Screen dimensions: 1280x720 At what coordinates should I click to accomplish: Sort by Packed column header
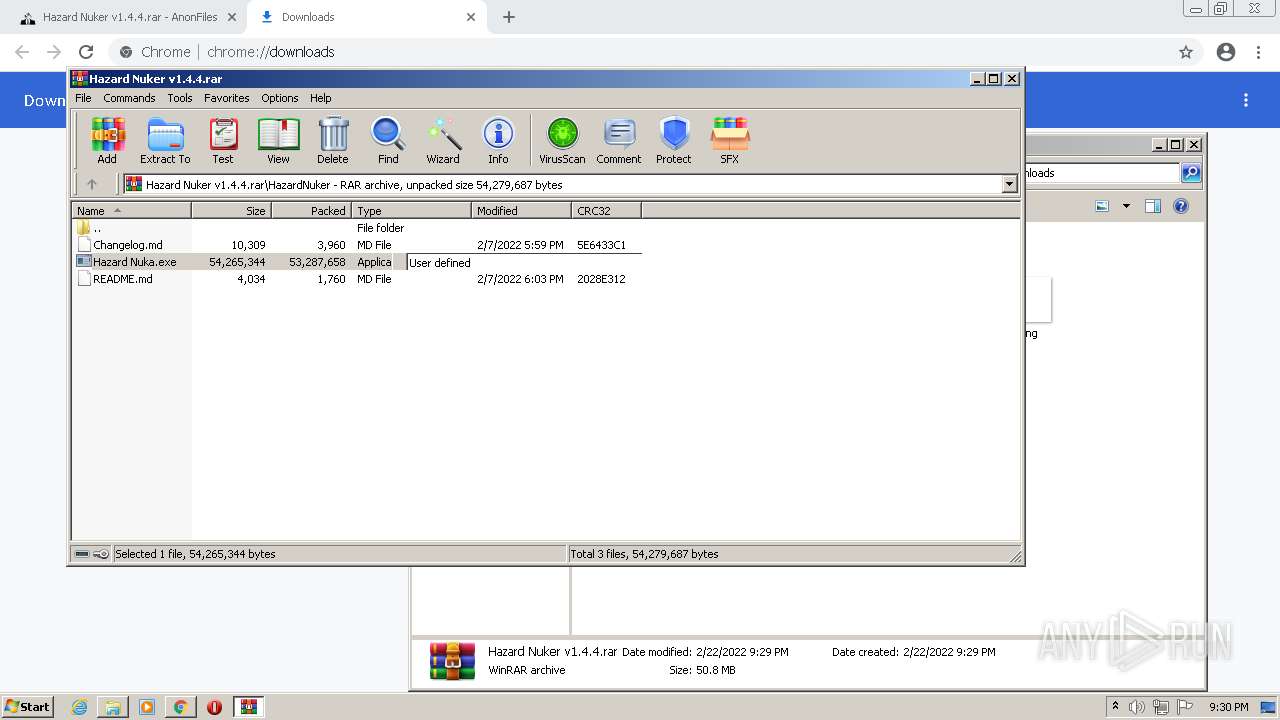(x=311, y=211)
